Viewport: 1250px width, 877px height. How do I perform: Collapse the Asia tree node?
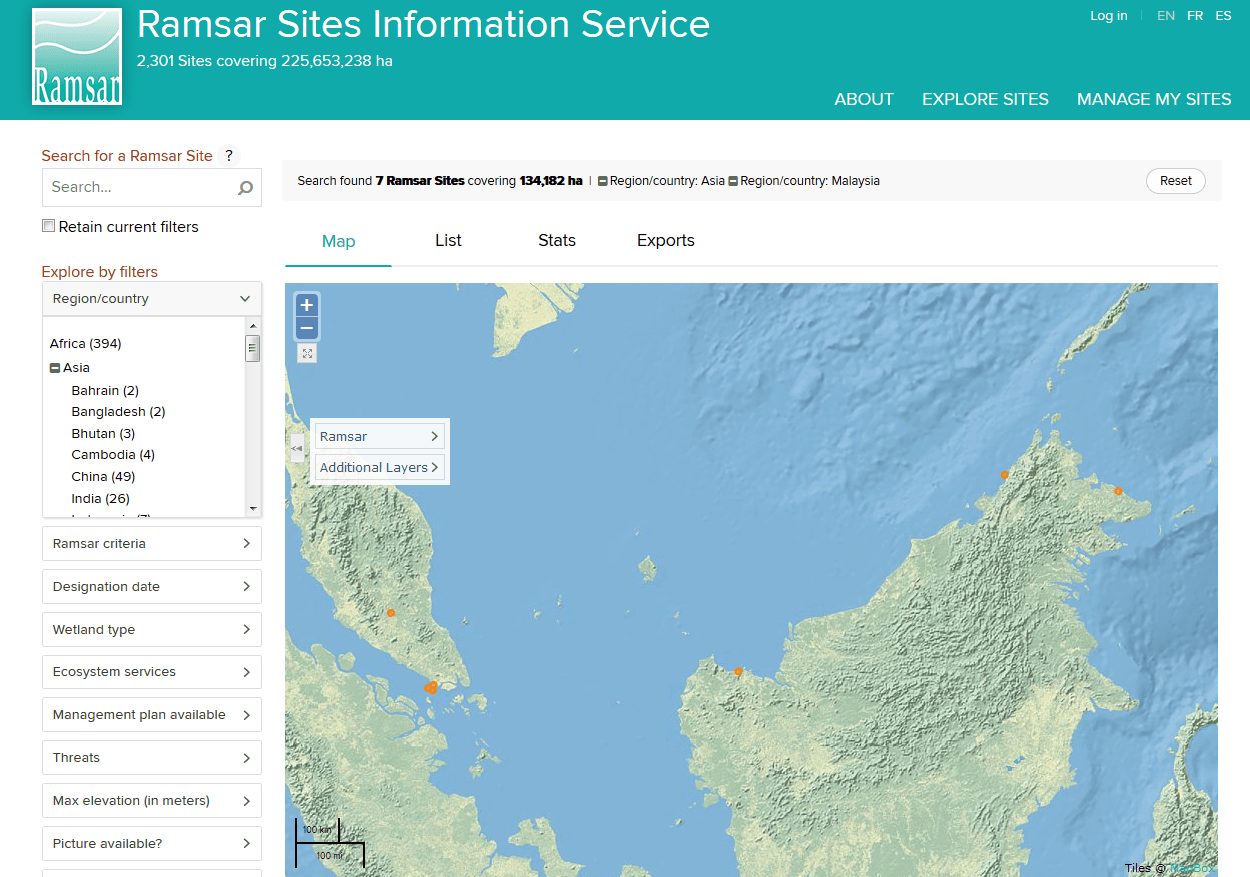(55, 368)
